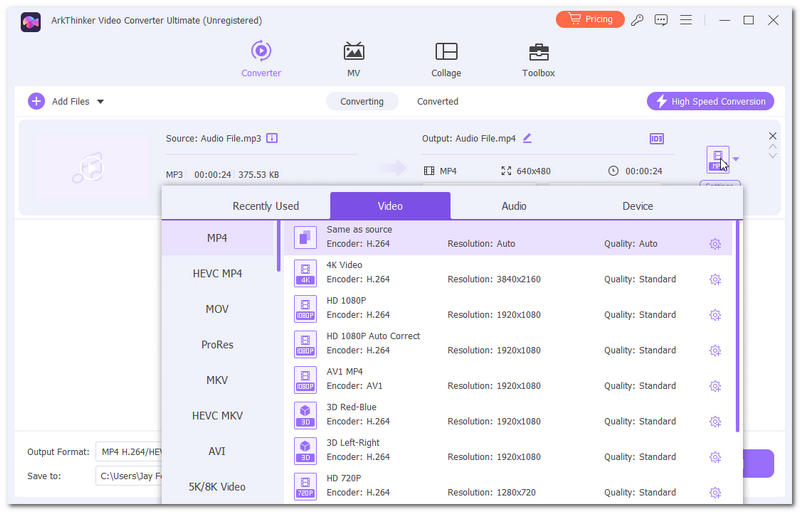Expand the Add Files dropdown arrow
800x512 pixels.
click(x=101, y=101)
